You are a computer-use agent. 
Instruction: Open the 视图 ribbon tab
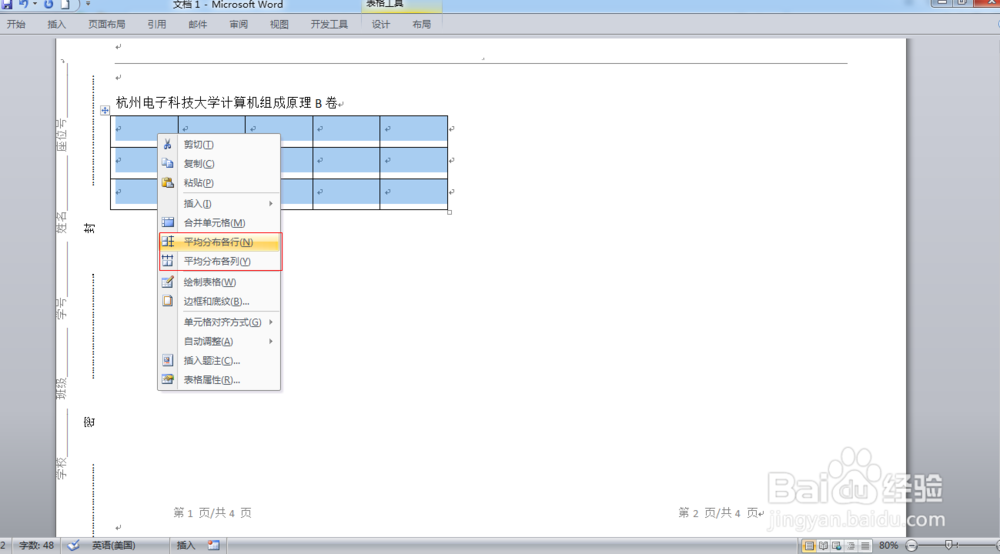coord(279,24)
